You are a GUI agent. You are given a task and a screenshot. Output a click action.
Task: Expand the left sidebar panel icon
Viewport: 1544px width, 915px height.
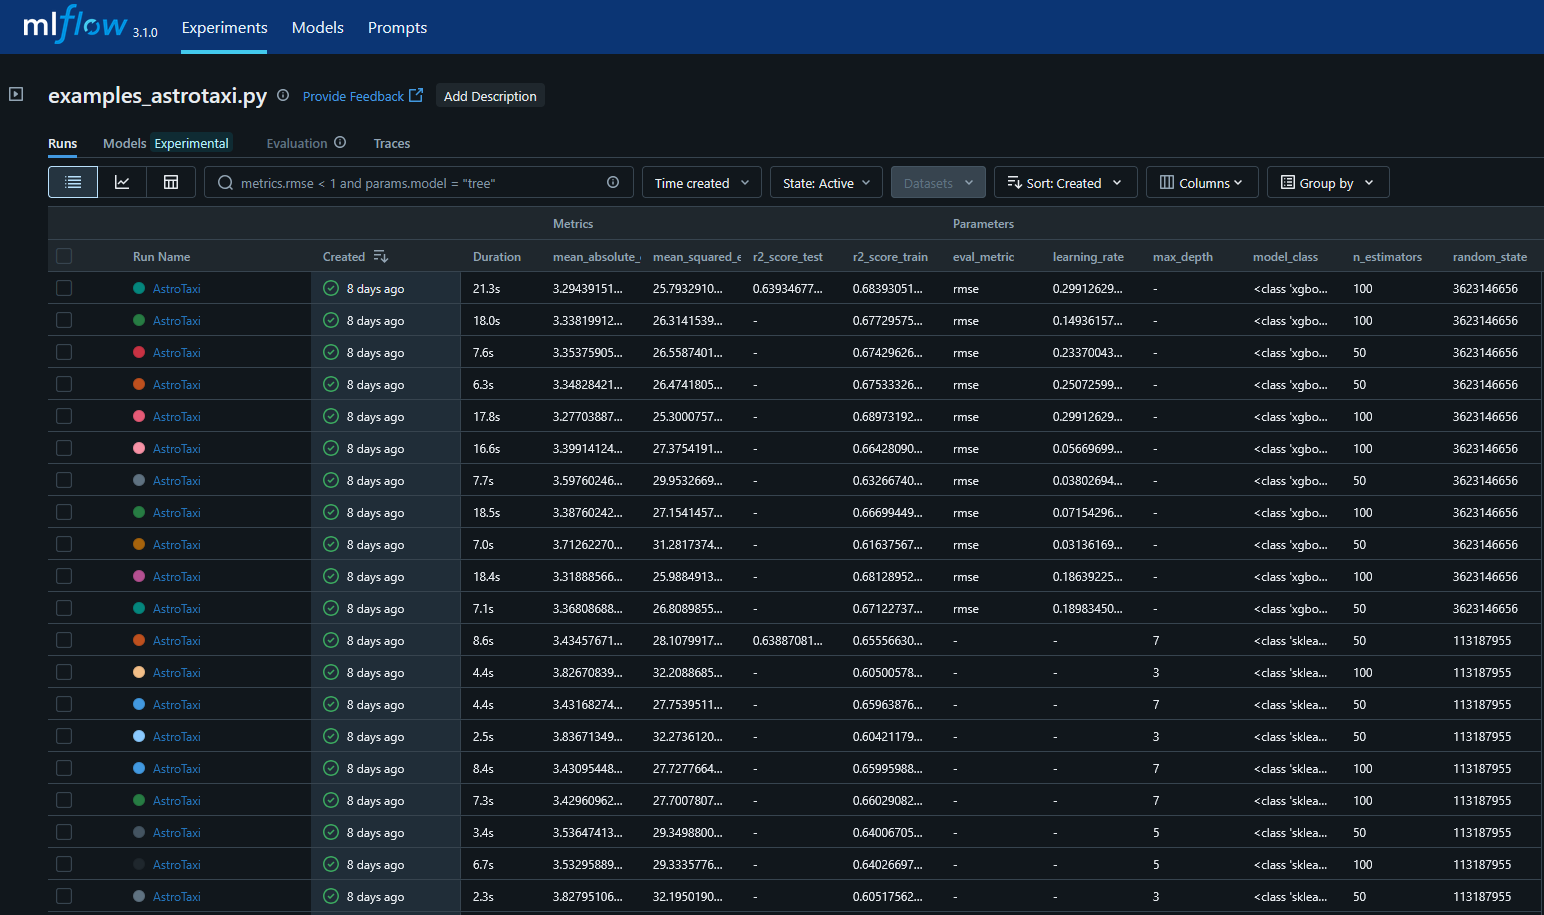[16, 94]
